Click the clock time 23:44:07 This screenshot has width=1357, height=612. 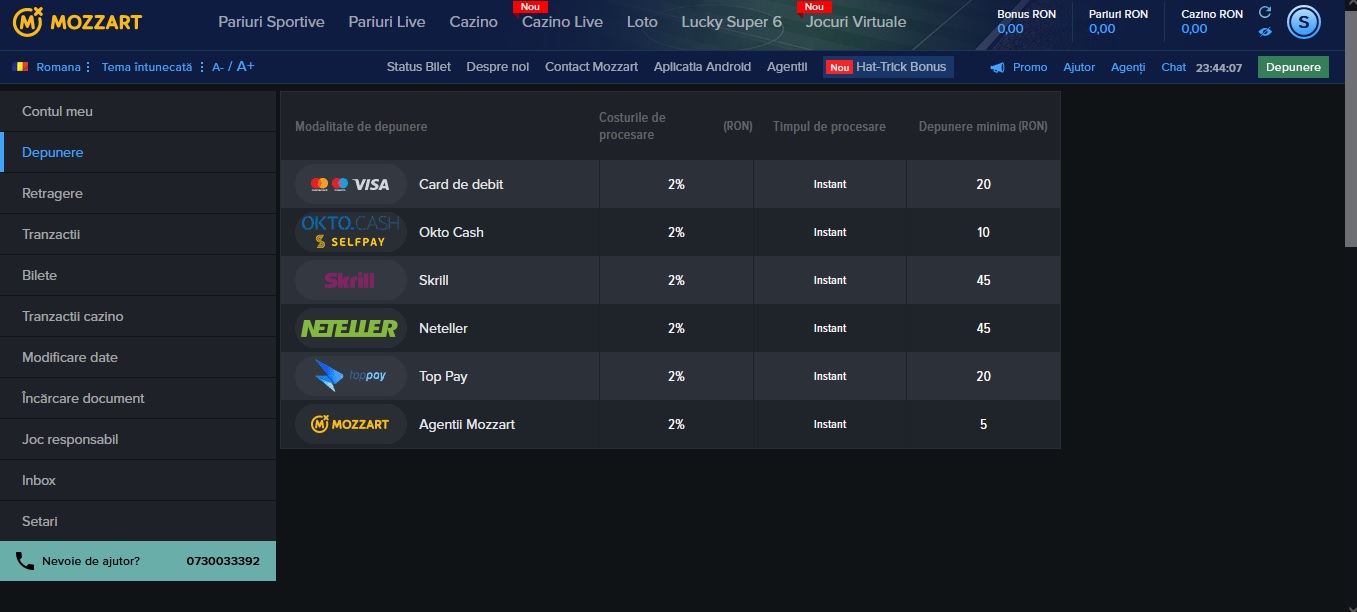(1219, 68)
